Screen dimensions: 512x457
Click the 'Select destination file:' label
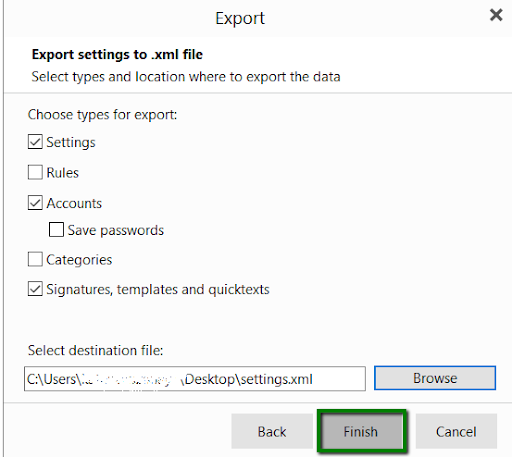click(x=96, y=350)
